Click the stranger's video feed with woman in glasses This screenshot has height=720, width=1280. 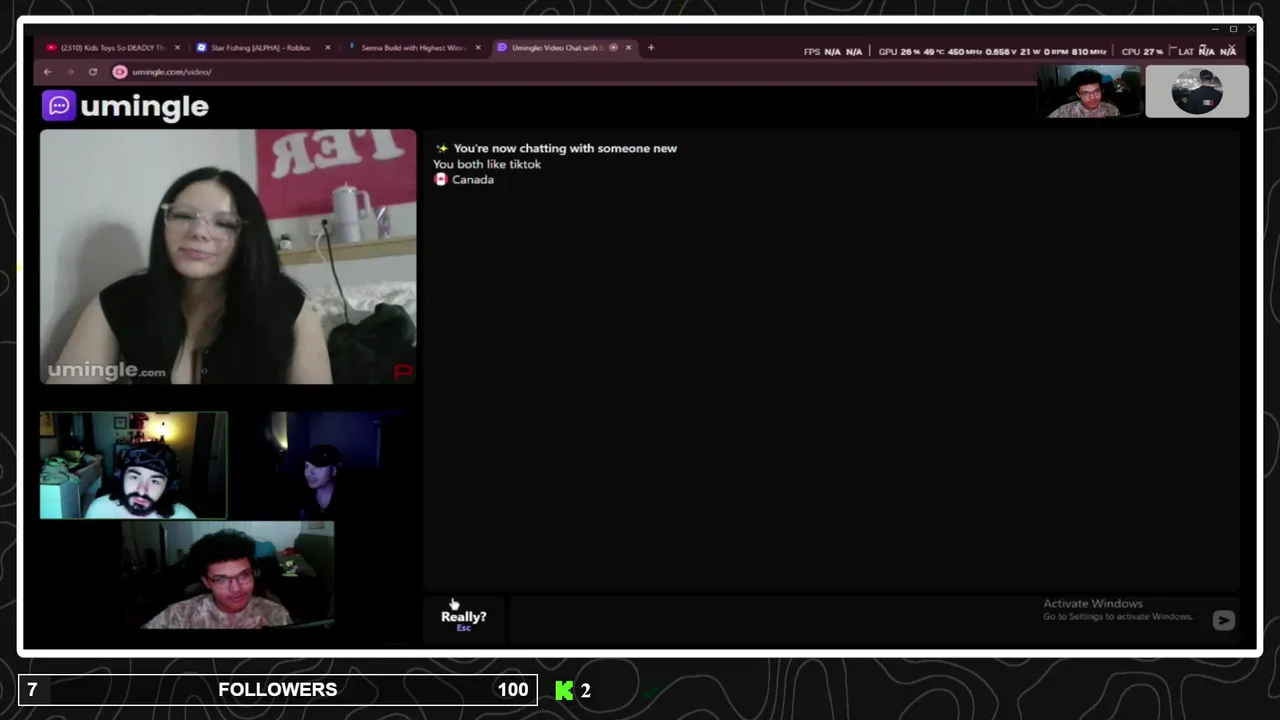tap(228, 257)
